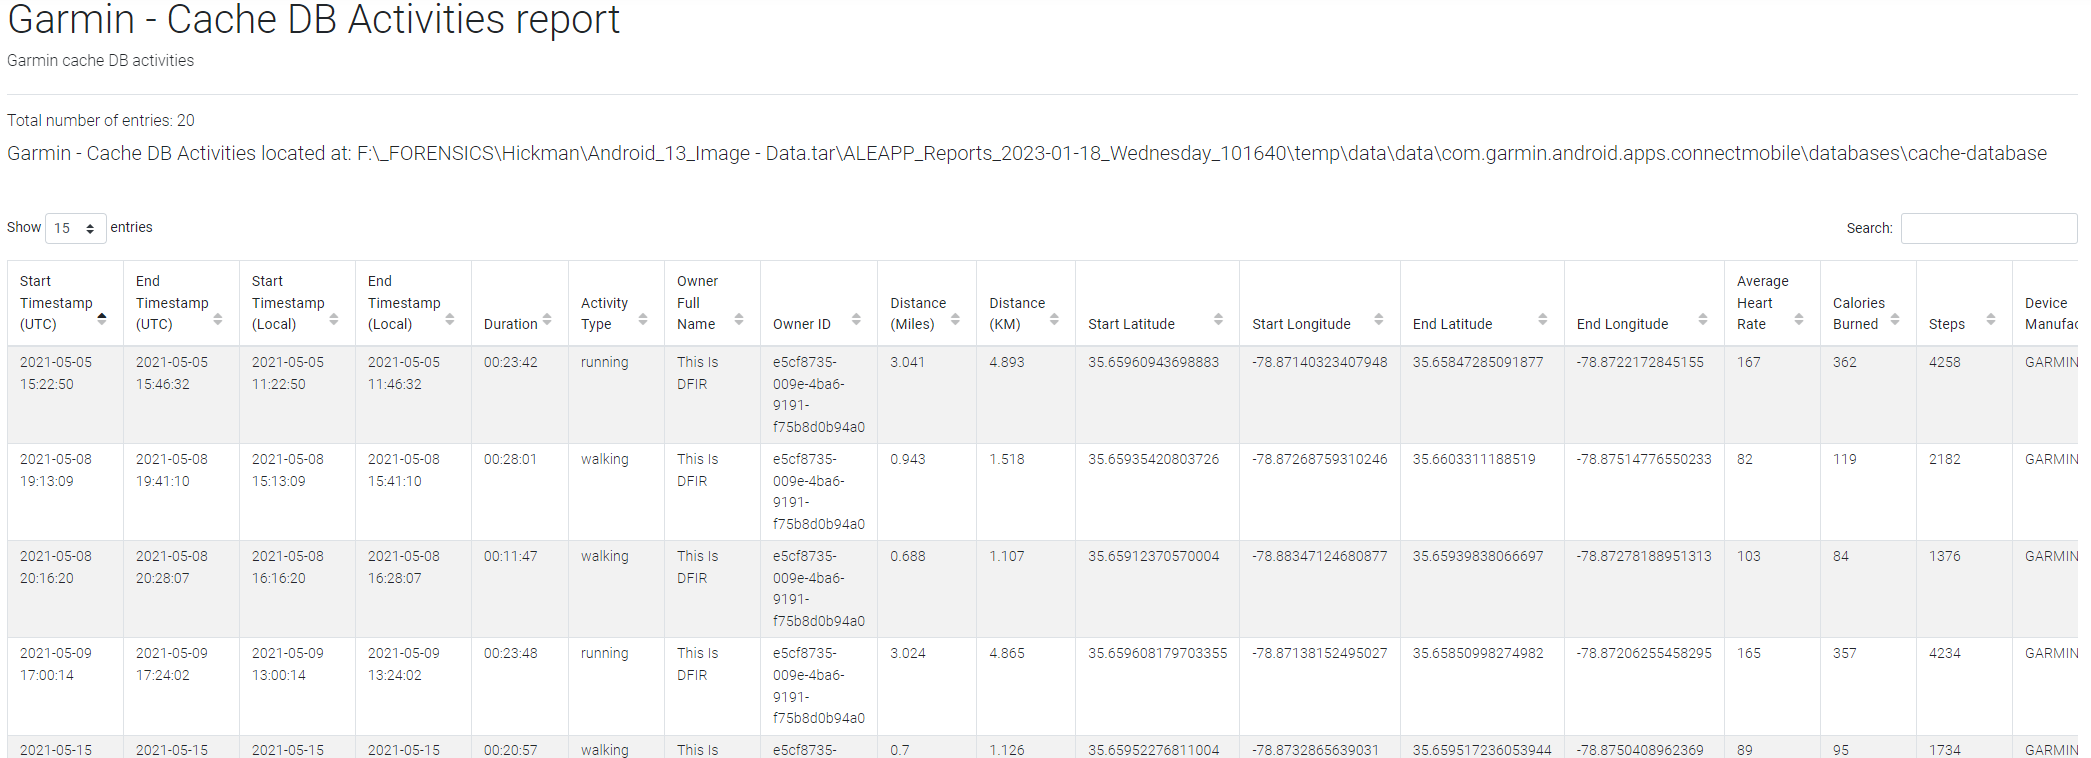Sort by Owner Full Name arrow icon
The height and width of the screenshot is (758, 2091).
pyautogui.click(x=739, y=319)
